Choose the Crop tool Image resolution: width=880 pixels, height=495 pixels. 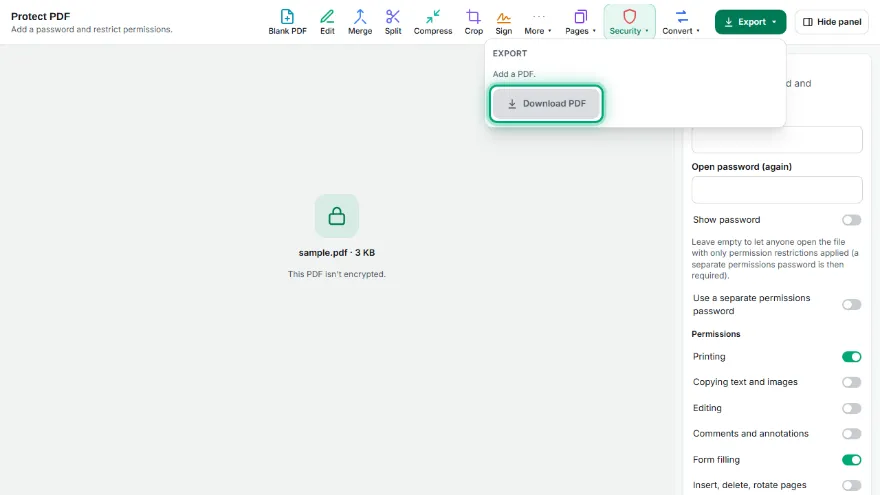(x=473, y=22)
